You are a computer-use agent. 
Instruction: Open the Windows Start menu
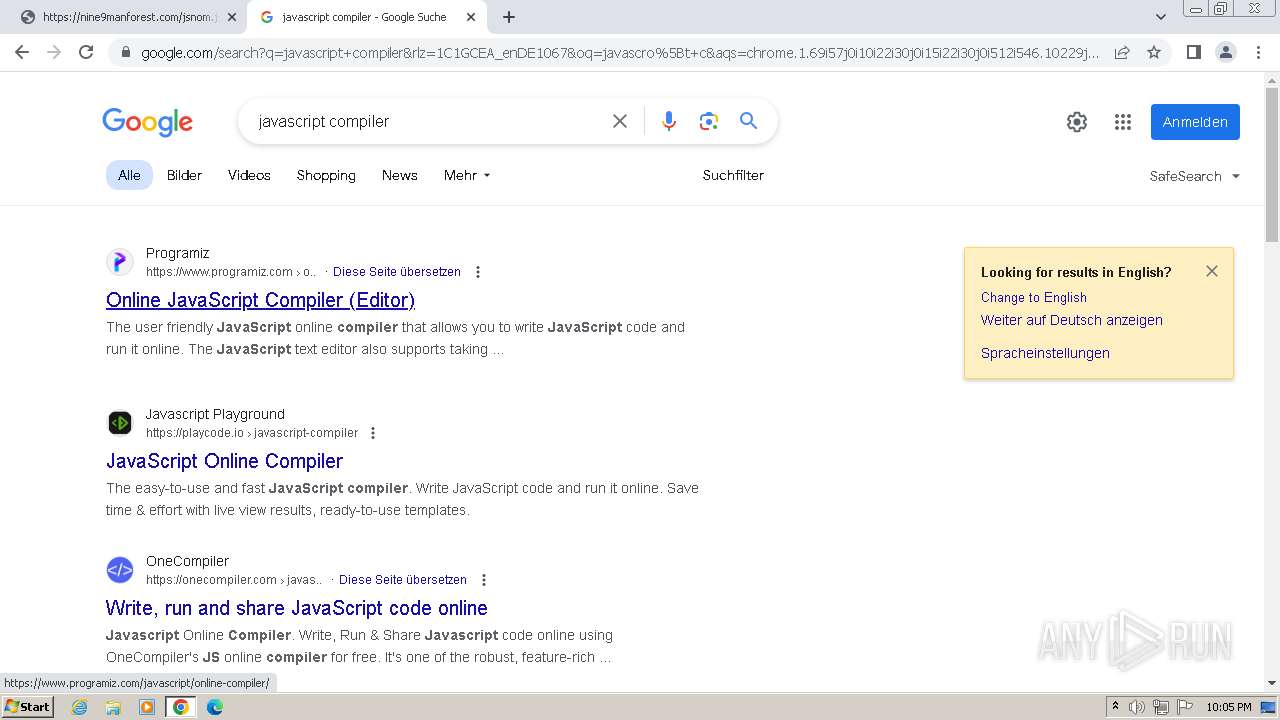tap(28, 707)
